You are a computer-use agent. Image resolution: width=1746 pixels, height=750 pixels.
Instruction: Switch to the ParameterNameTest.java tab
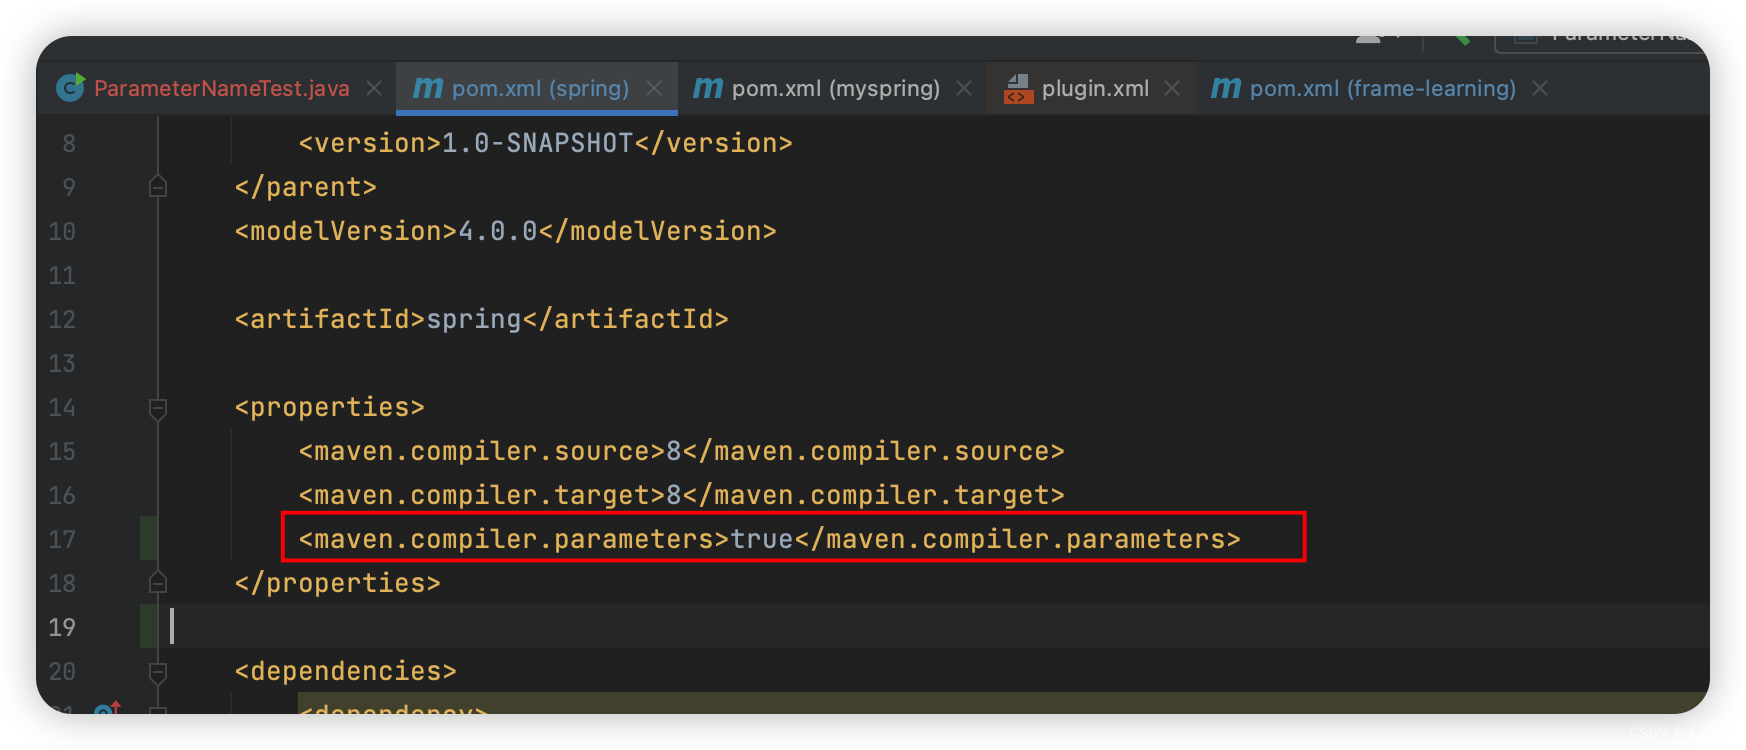pyautogui.click(x=221, y=88)
